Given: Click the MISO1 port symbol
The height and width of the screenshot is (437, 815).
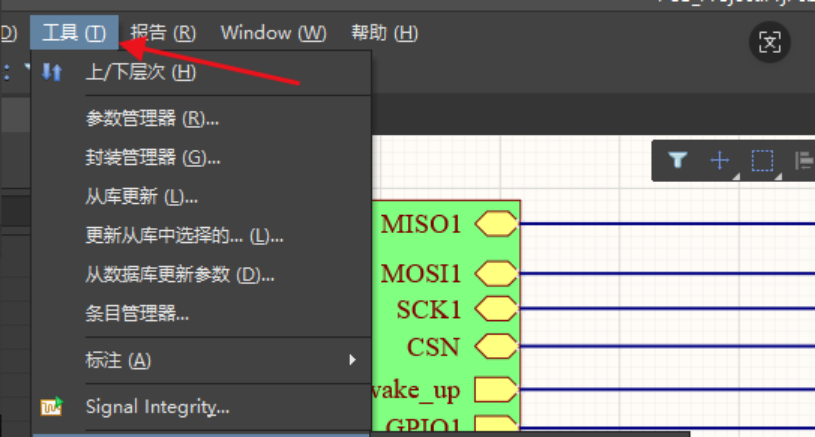Looking at the screenshot, I should coord(496,224).
